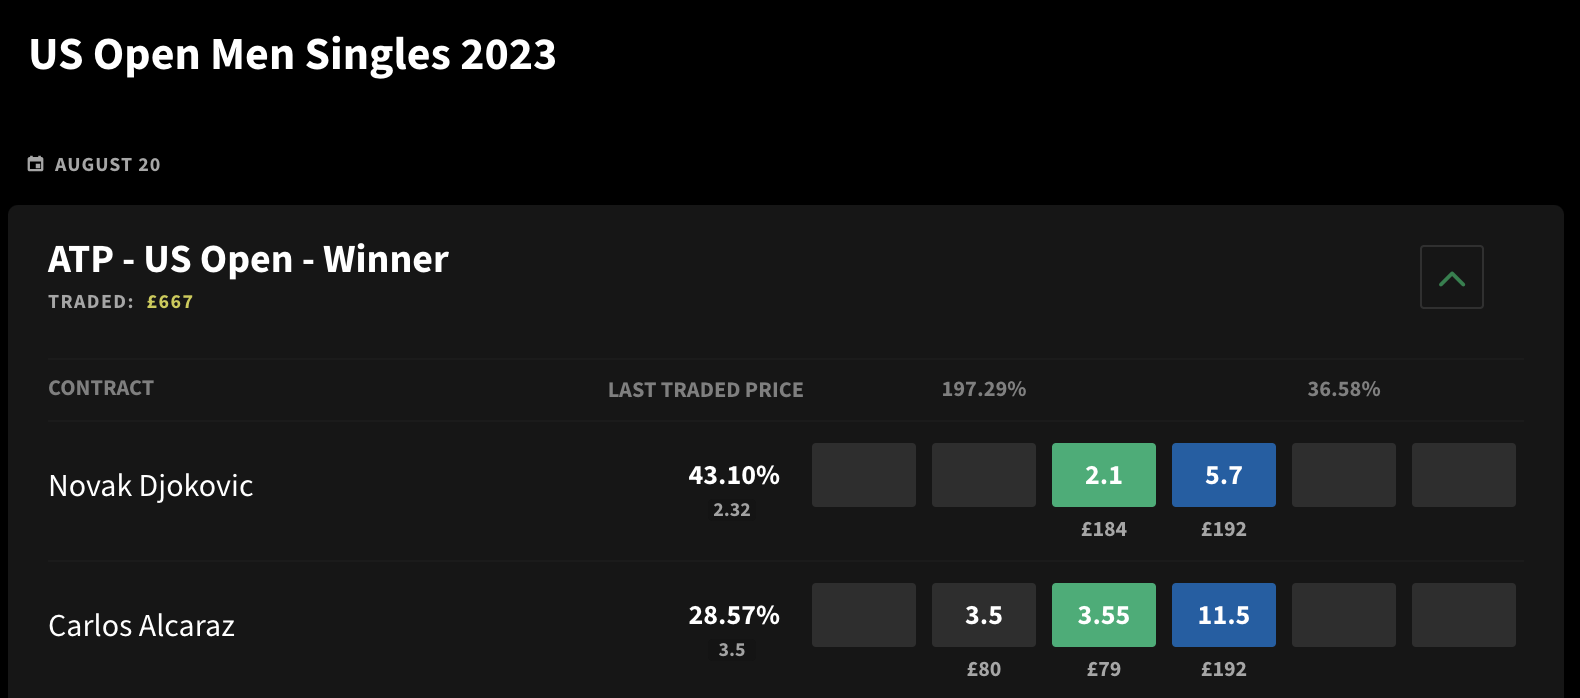Click the empty box left of Djokovic 2.1
The height and width of the screenshot is (698, 1580).
pyautogui.click(x=984, y=475)
